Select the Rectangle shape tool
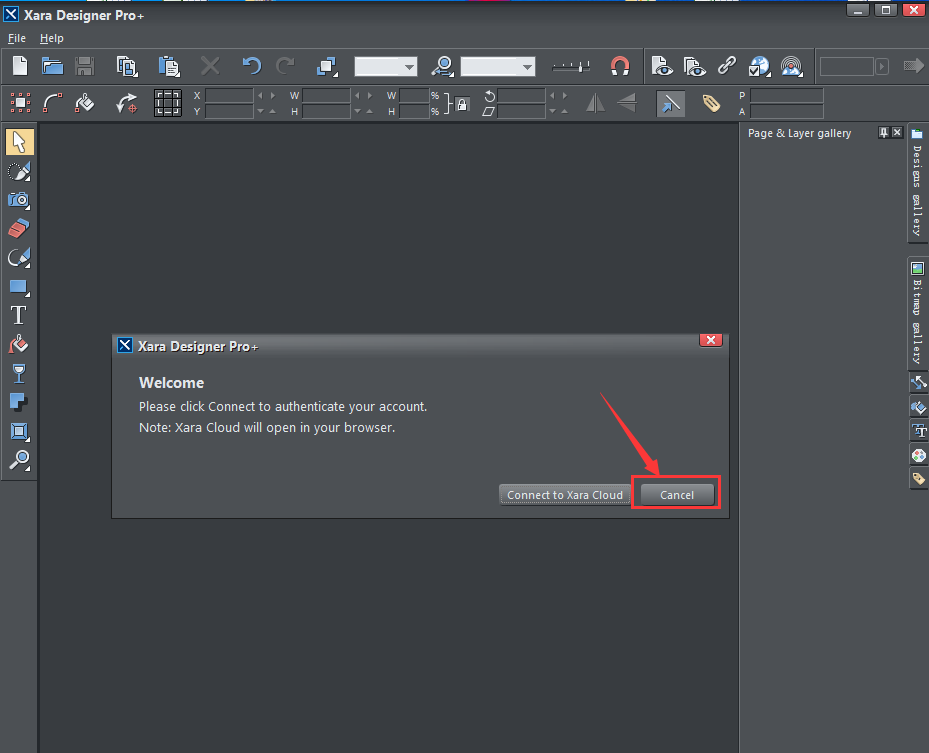Screen dimensions: 929x753 pos(19,287)
